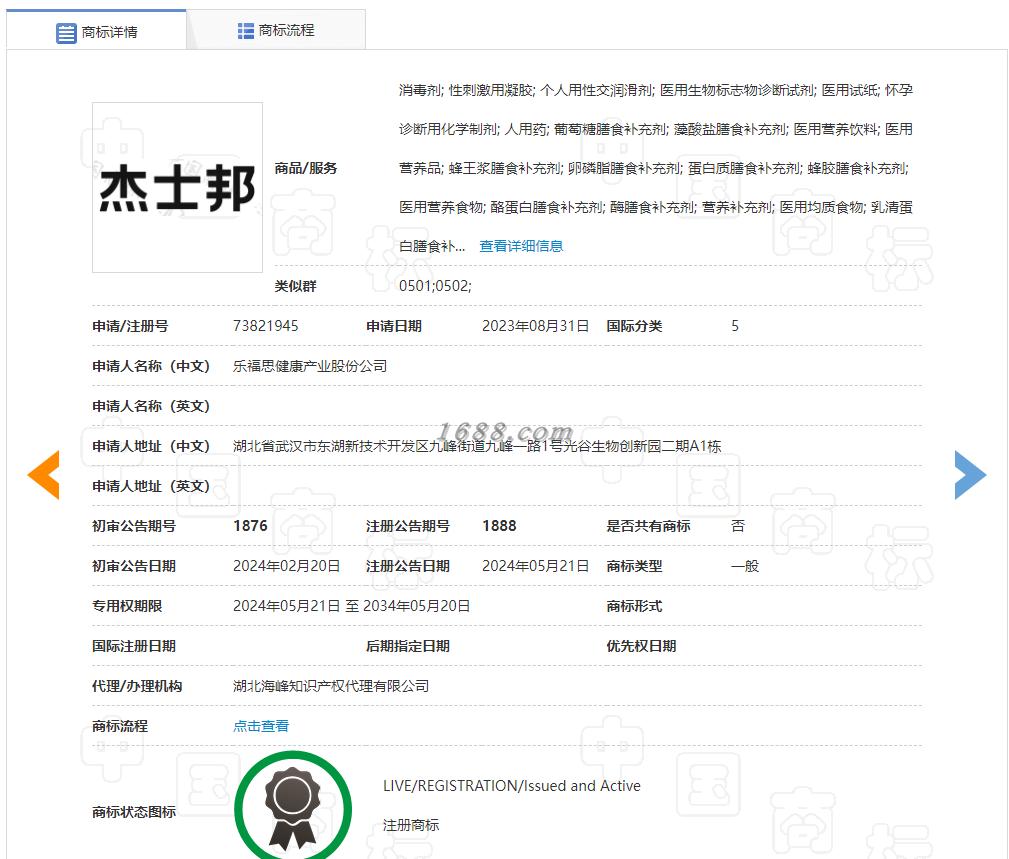1009x859 pixels.
Task: Open the 商标详情 tab
Action: coord(97,31)
